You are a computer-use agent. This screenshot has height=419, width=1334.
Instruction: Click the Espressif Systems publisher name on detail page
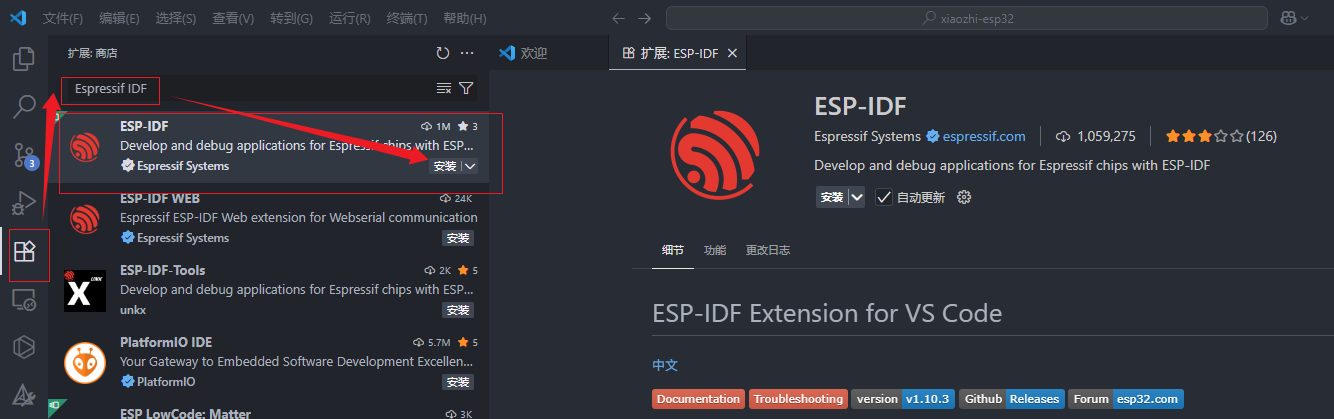point(867,136)
